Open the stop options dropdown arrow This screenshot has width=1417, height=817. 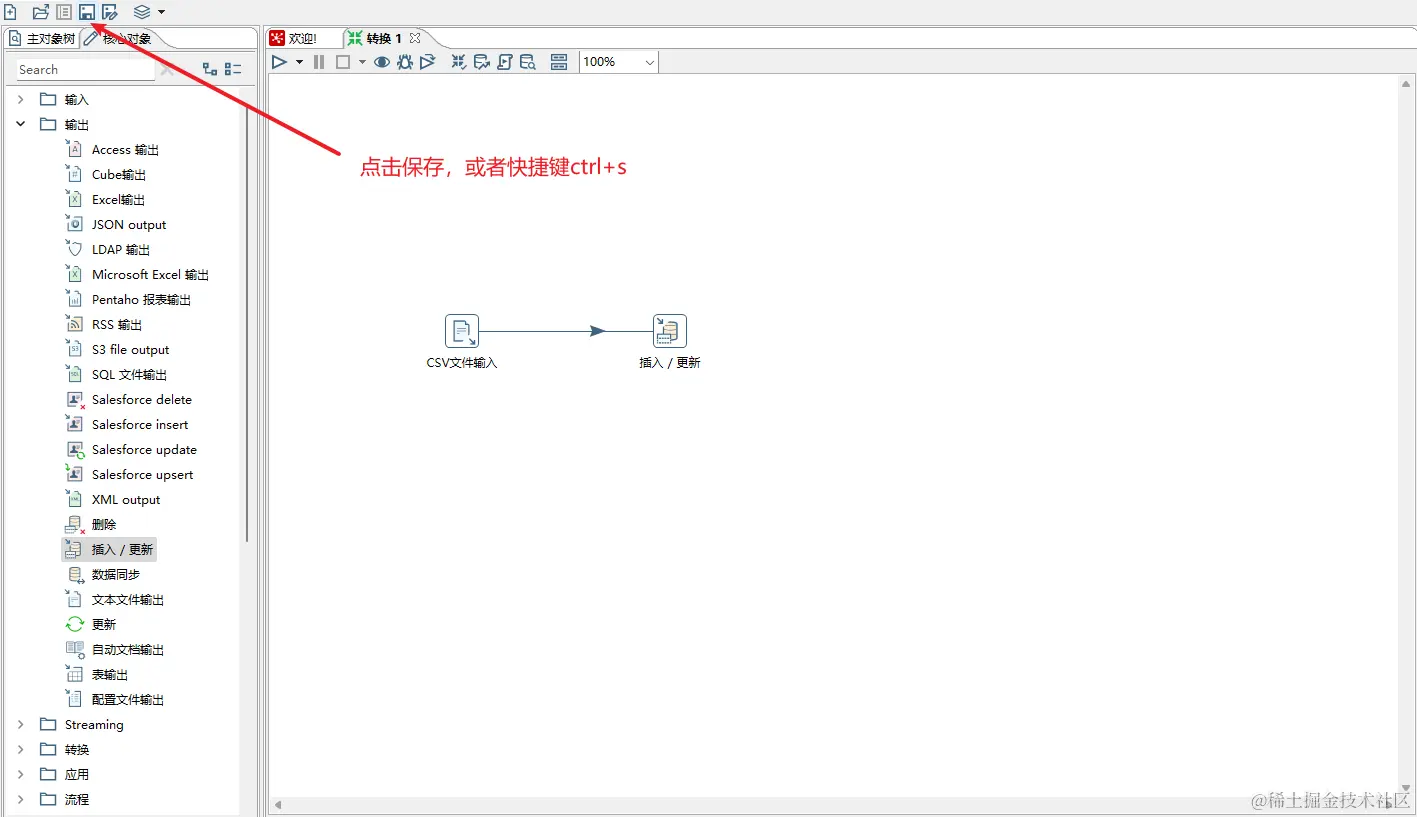[362, 62]
